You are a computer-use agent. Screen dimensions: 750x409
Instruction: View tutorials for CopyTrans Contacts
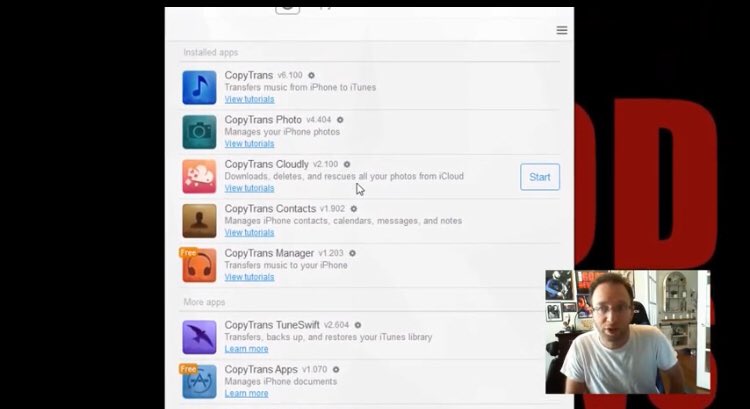(249, 233)
